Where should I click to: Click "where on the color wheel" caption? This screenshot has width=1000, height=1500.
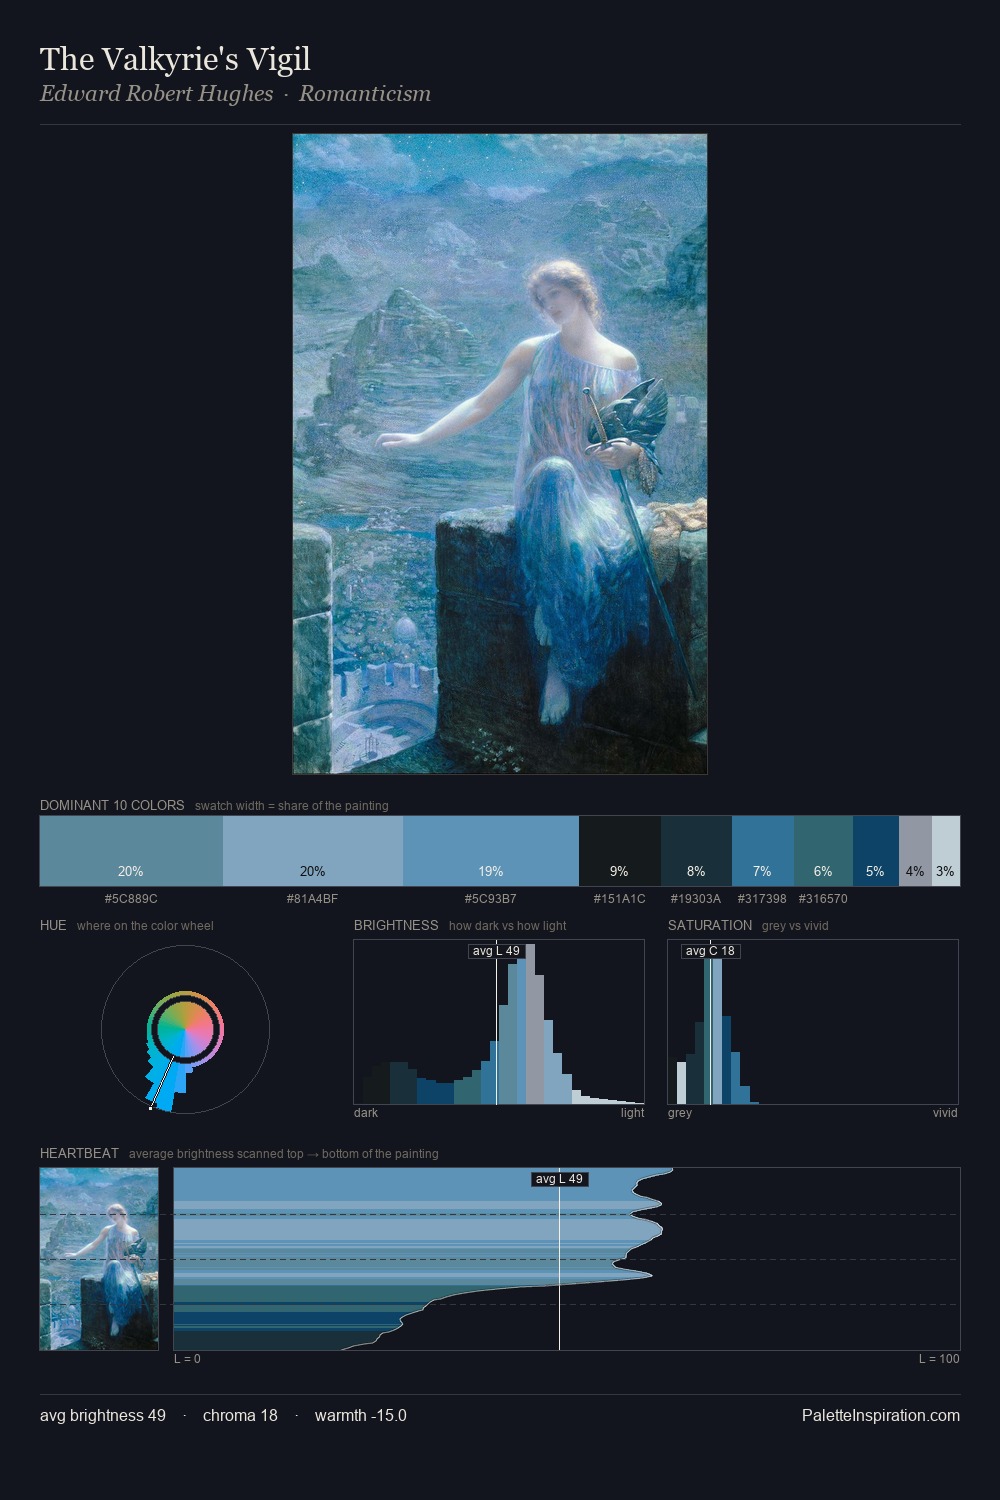click(x=145, y=926)
